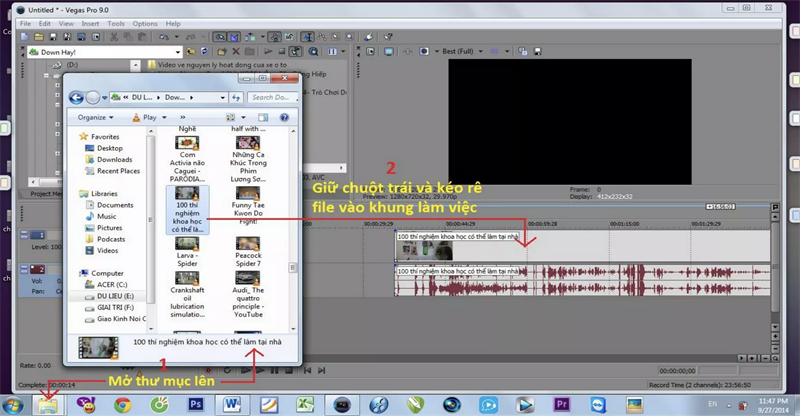Click the red Delete X icon in Explorer

point(236,52)
